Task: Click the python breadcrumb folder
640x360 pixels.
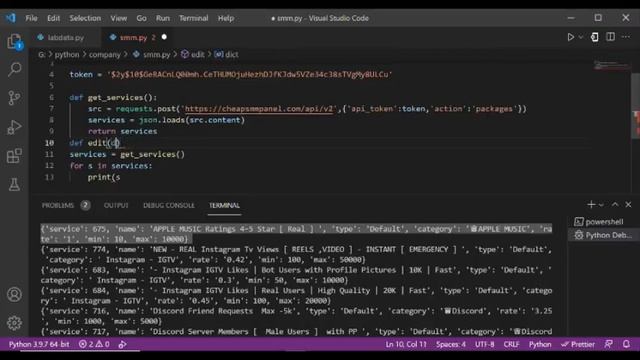Action: [67, 55]
